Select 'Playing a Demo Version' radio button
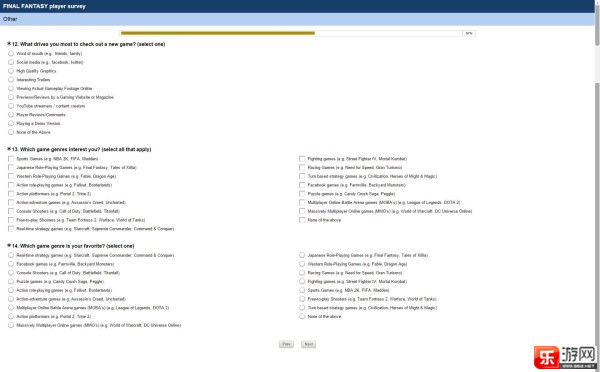Image resolution: width=600 pixels, height=372 pixels. (x=11, y=123)
